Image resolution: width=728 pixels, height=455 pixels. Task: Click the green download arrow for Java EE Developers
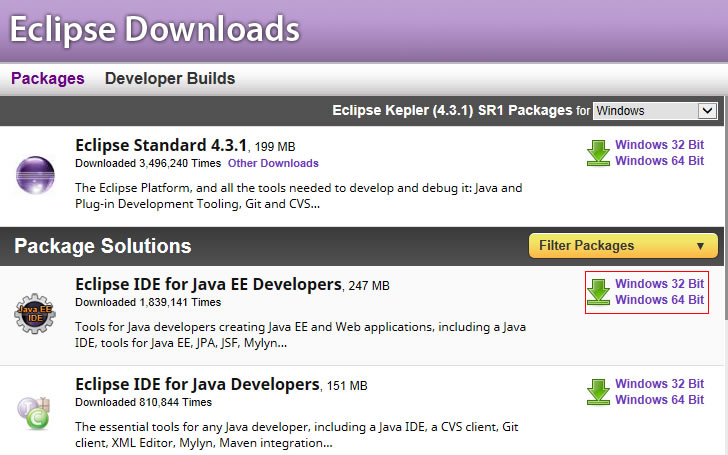598,292
